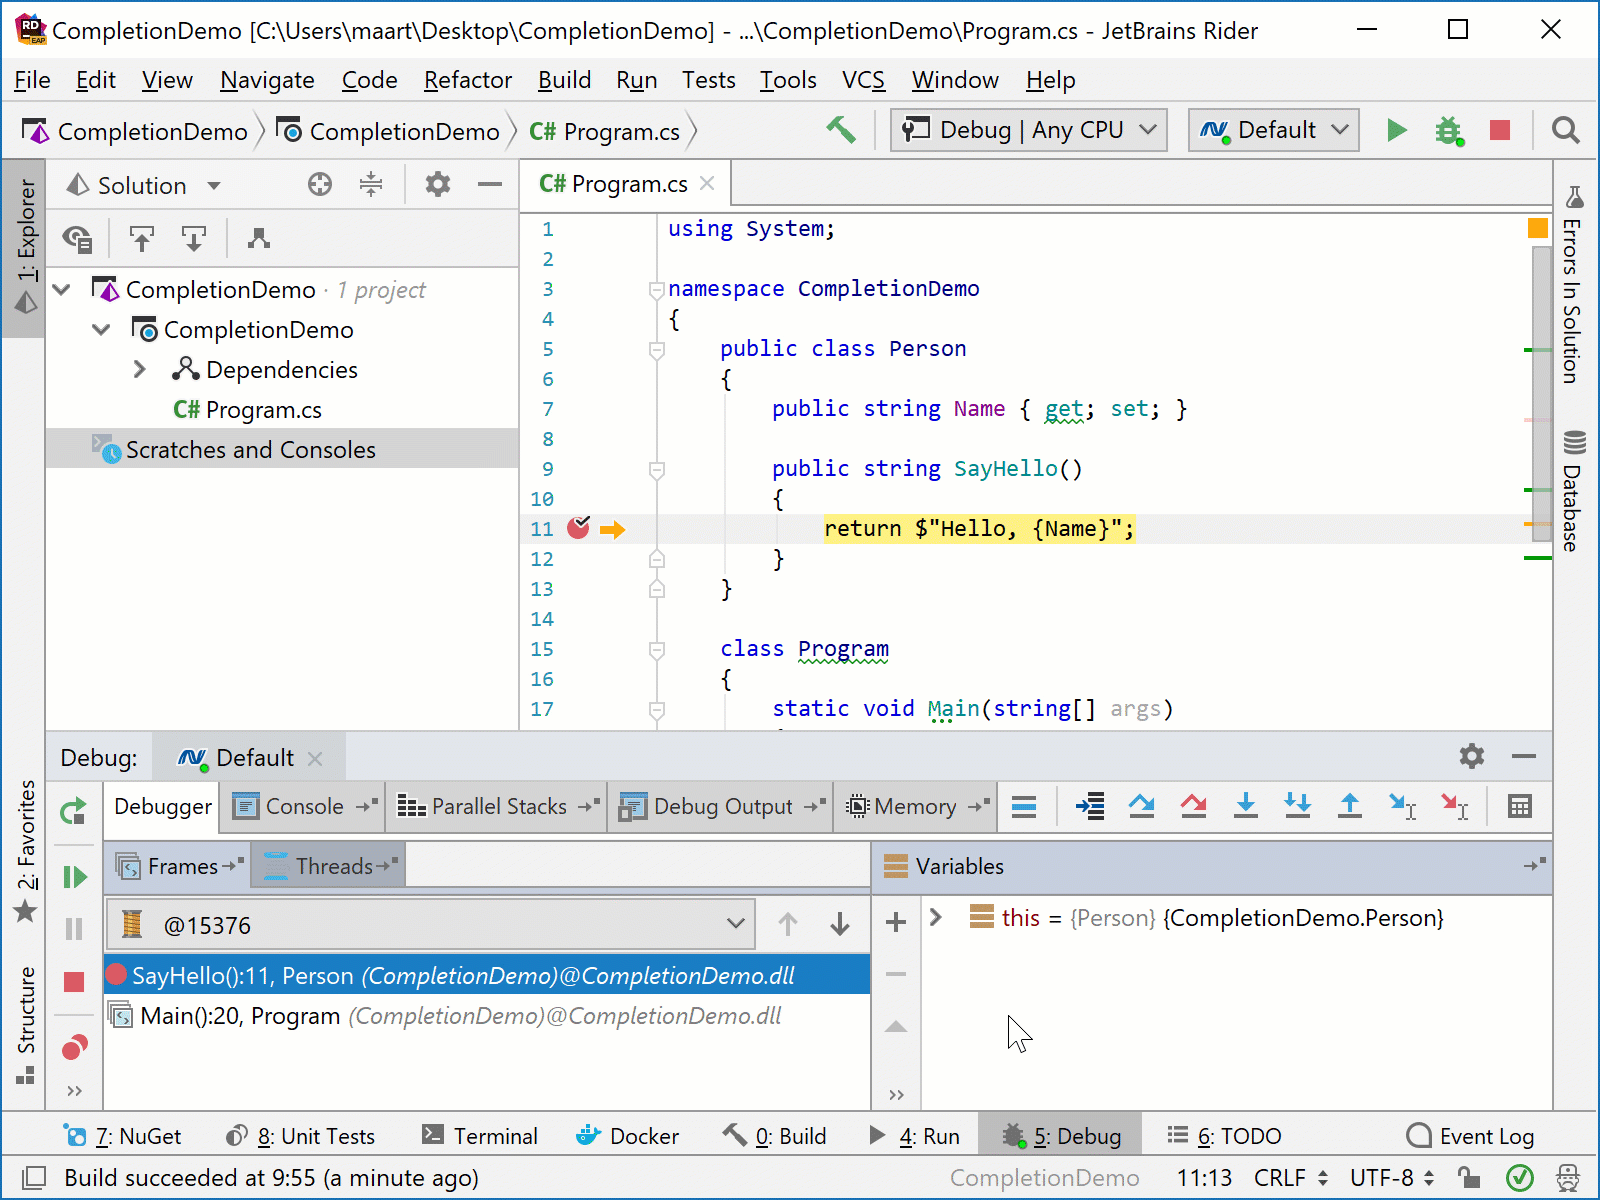Switch to the Parallel Stacks tab
The height and width of the screenshot is (1200, 1600).
[x=495, y=806]
